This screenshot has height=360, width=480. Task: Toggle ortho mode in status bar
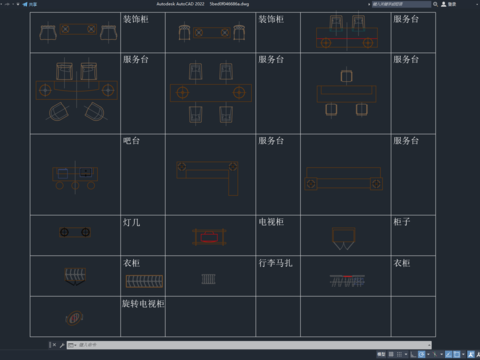[413, 354]
